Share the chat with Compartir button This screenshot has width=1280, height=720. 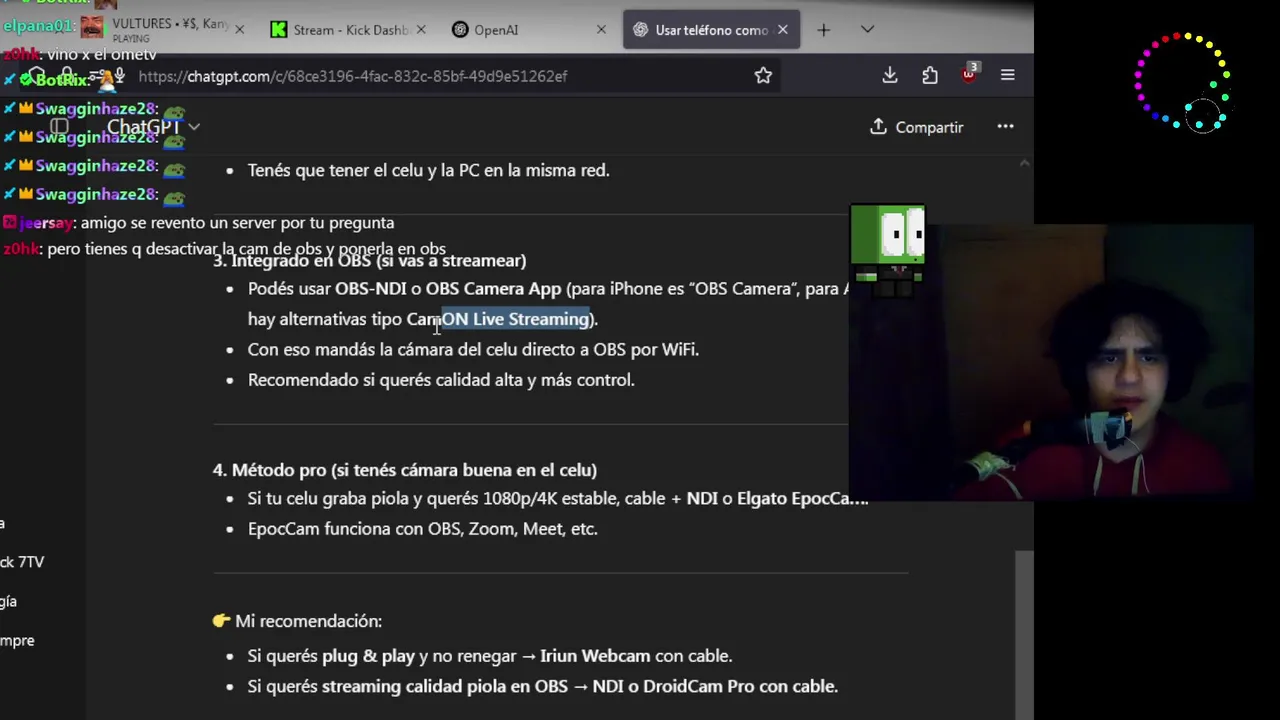point(917,127)
